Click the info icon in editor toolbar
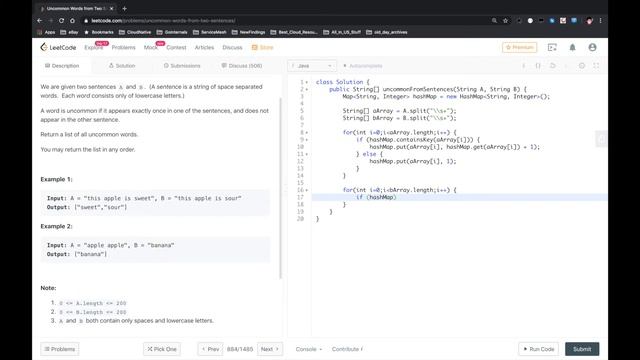This screenshot has height=360, width=640. click(524, 66)
